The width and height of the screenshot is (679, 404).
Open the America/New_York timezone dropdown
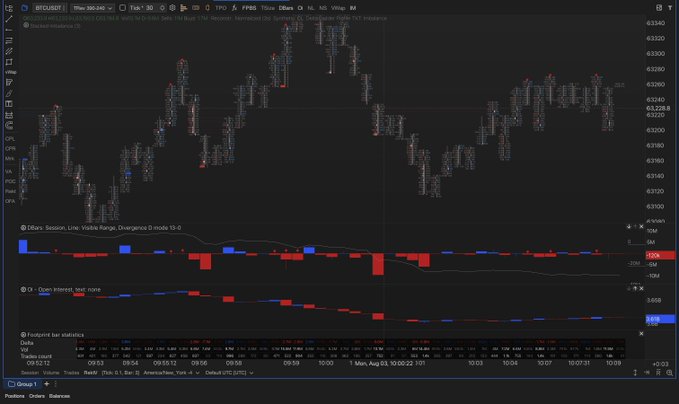[171, 373]
